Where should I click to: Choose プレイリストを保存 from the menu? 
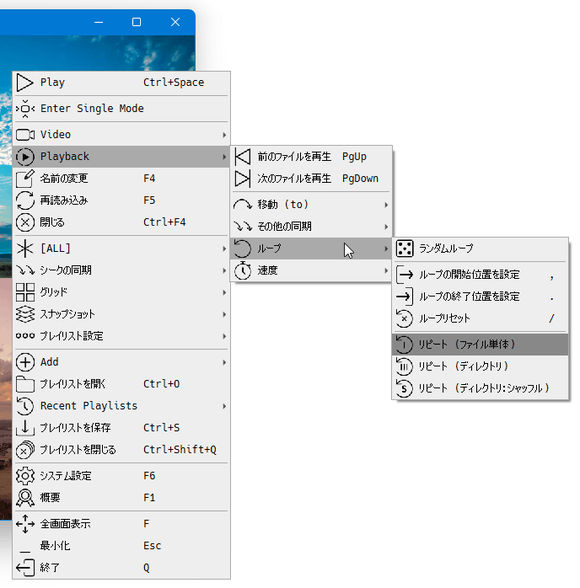121,428
